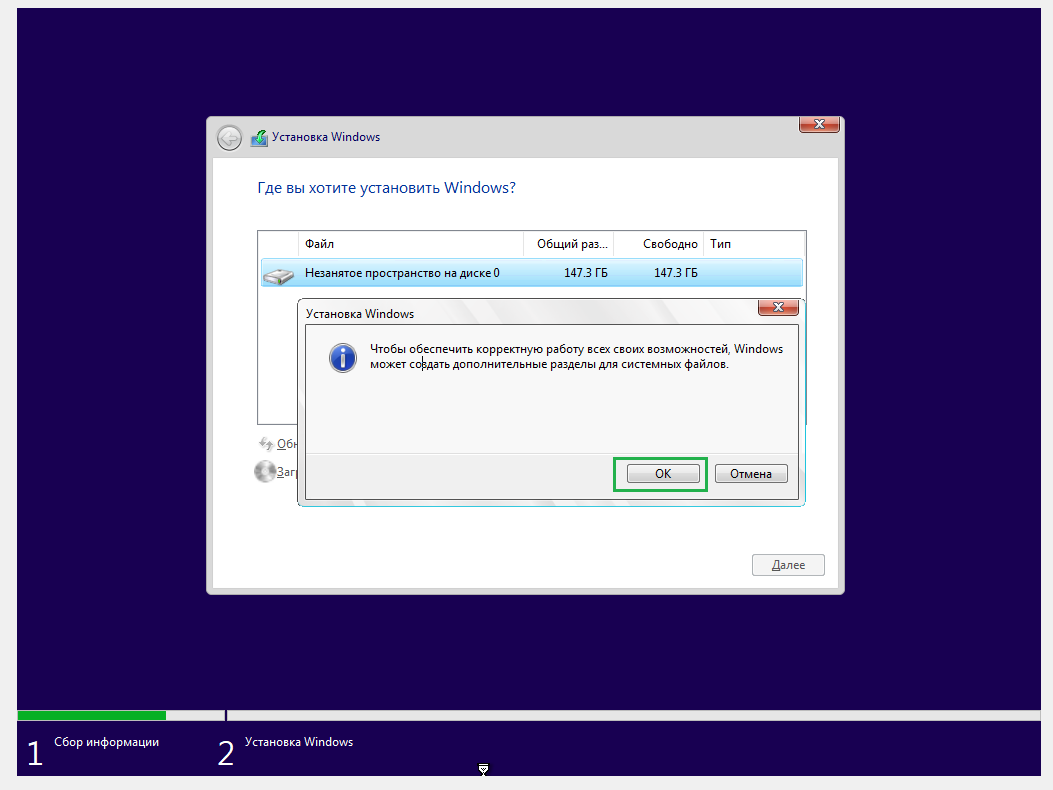Click the Файл column header
1053x790 pixels.
point(410,244)
